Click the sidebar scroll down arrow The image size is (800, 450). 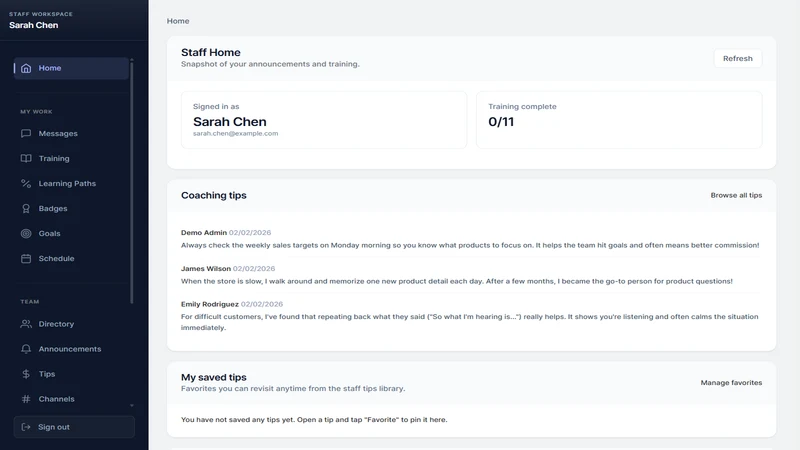pyautogui.click(x=132, y=406)
